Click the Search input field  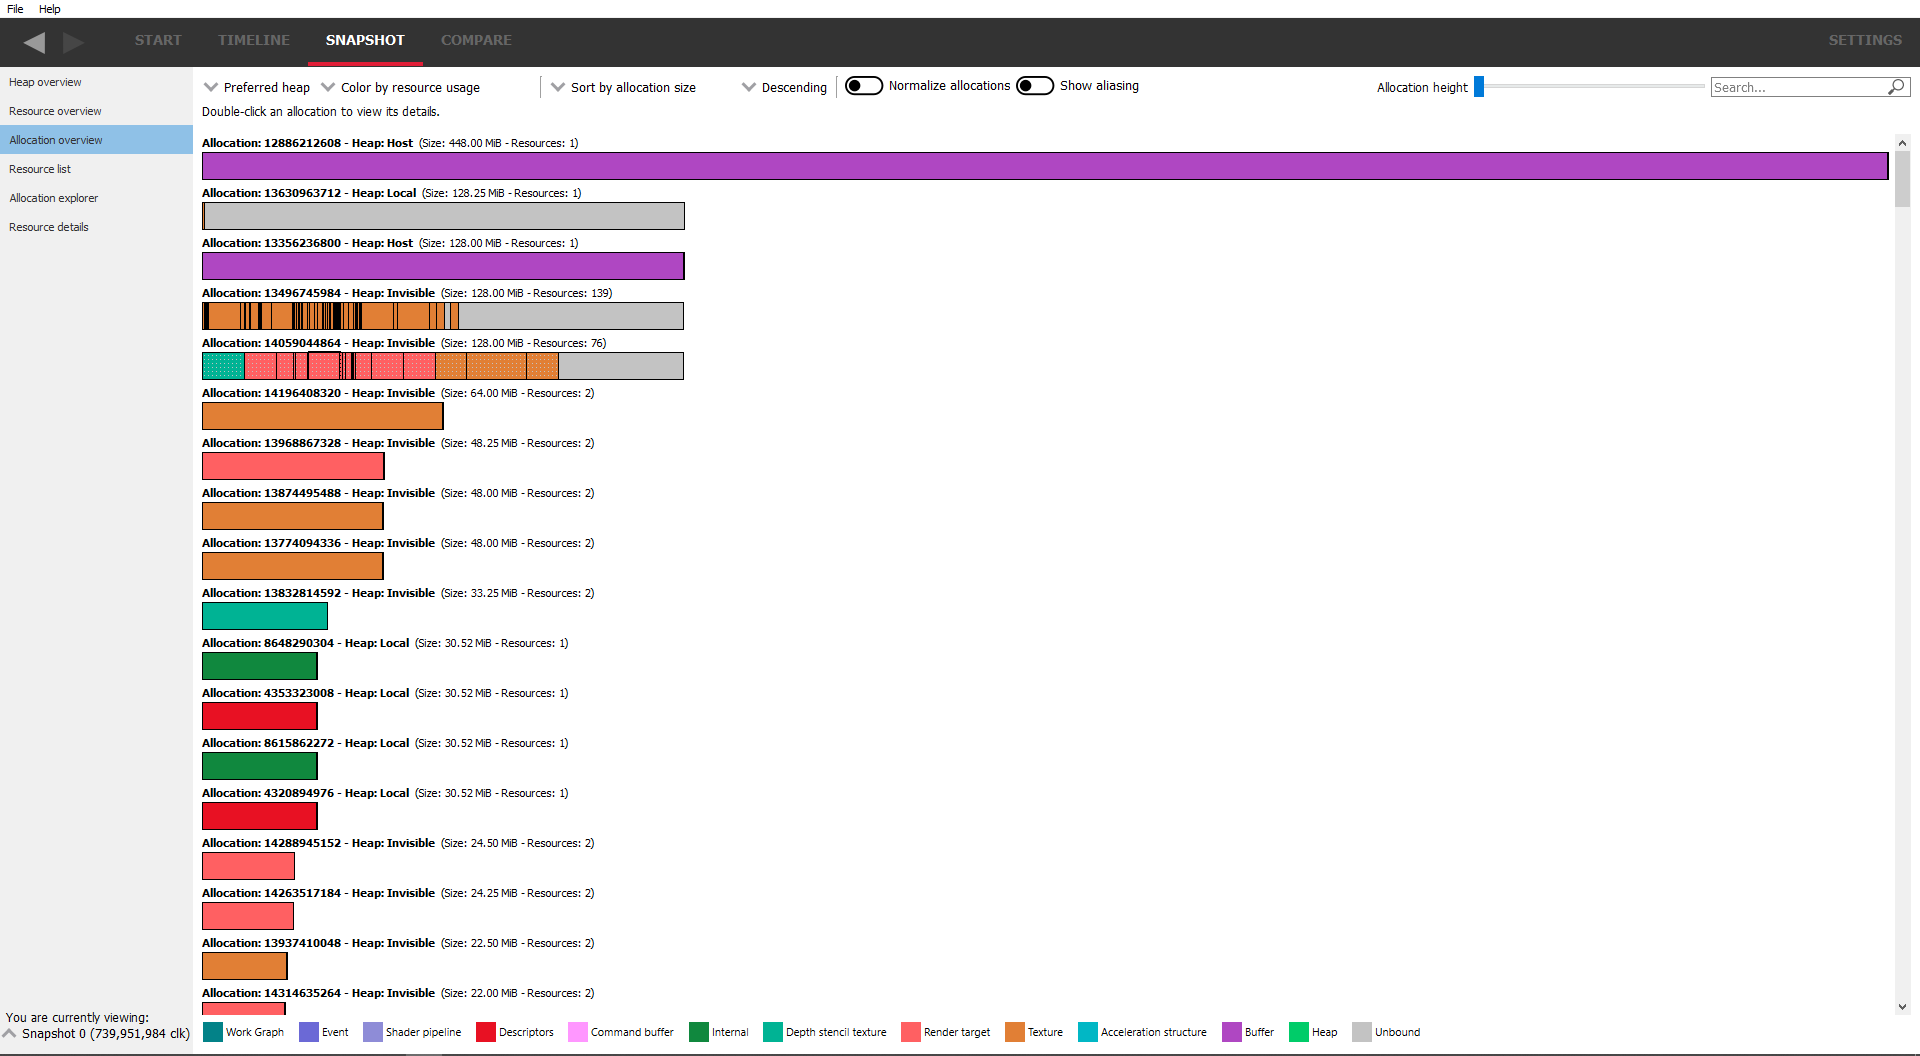tap(1797, 88)
